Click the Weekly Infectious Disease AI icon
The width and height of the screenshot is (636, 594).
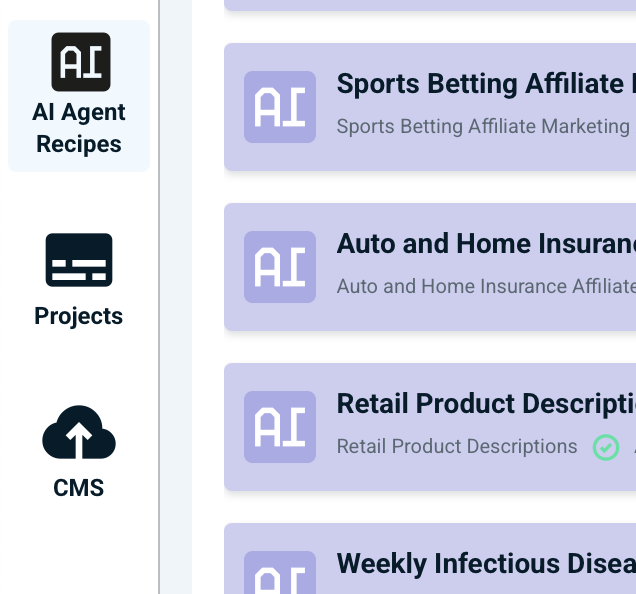click(280, 575)
